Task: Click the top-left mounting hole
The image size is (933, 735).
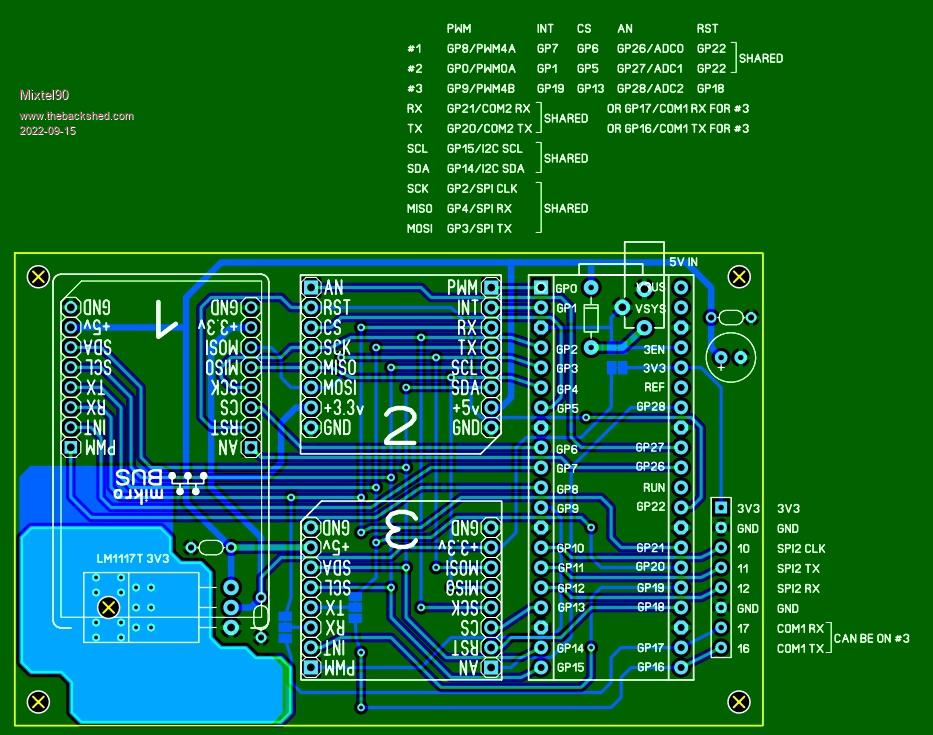Action: (38, 276)
